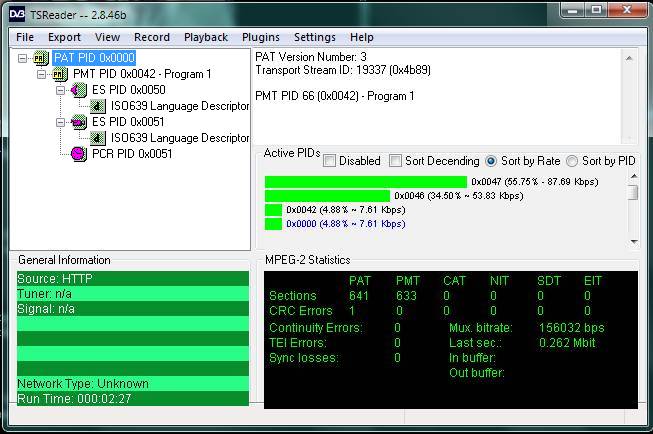This screenshot has height=434, width=653.
Task: Close the TSReader window
Action: (627, 10)
